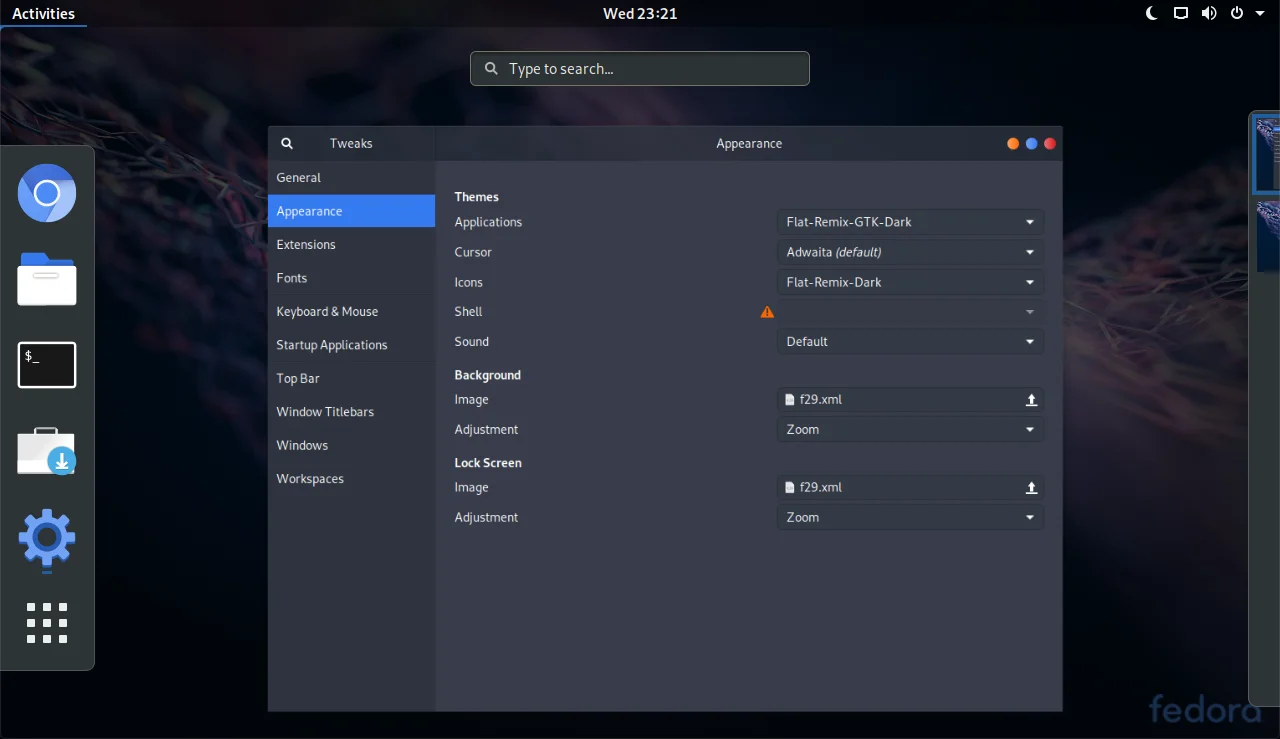The height and width of the screenshot is (739, 1280).
Task: Open the Cursor theme dropdown
Action: pyautogui.click(x=910, y=252)
